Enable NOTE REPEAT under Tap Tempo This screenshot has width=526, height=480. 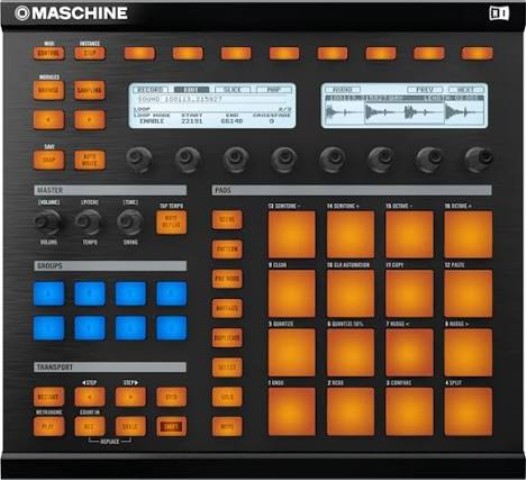[171, 222]
